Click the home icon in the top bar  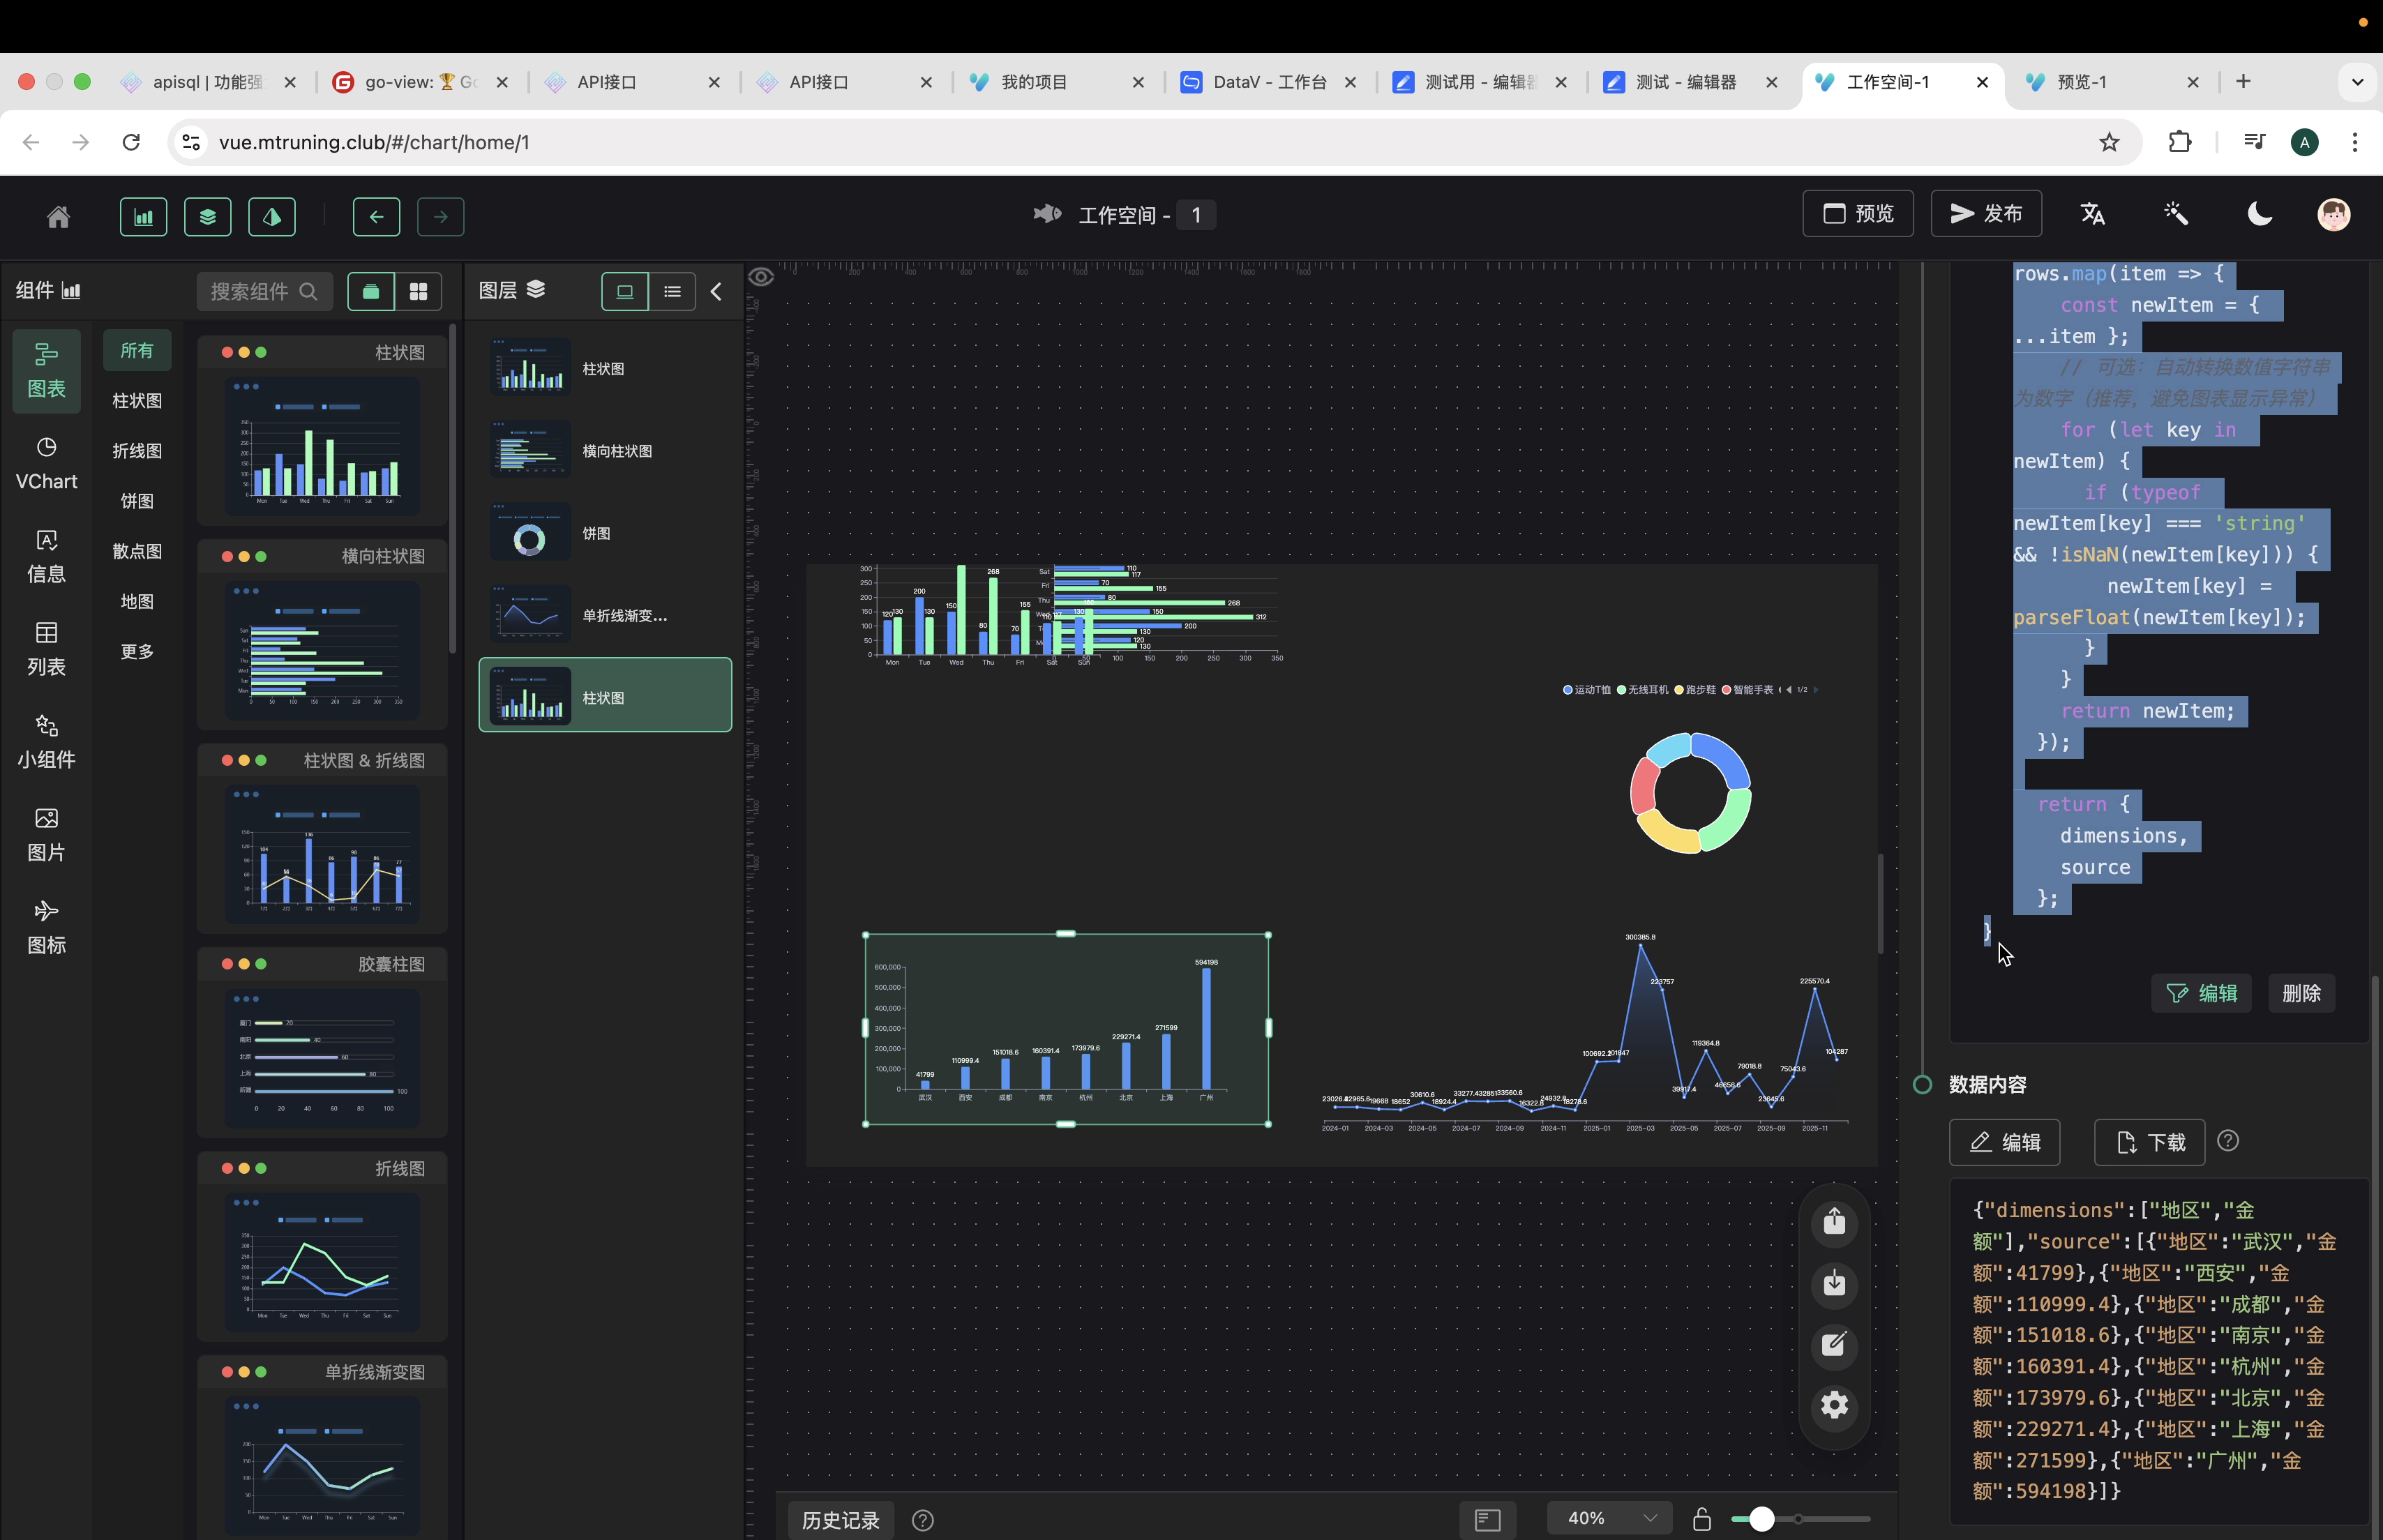pyautogui.click(x=58, y=216)
